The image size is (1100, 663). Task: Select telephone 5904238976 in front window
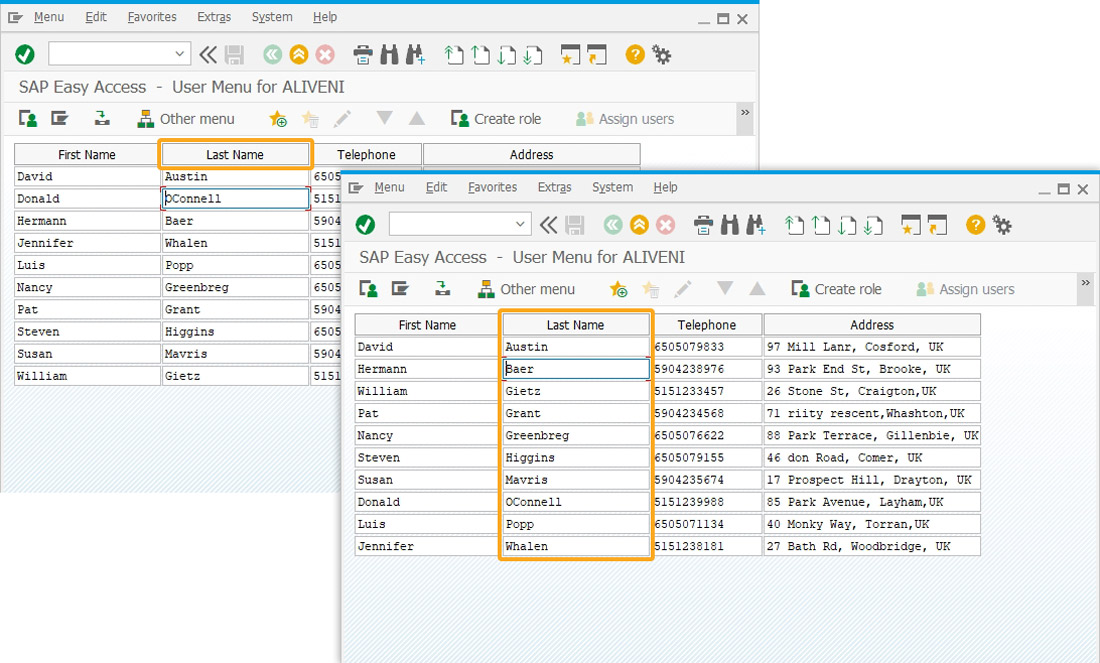706,369
